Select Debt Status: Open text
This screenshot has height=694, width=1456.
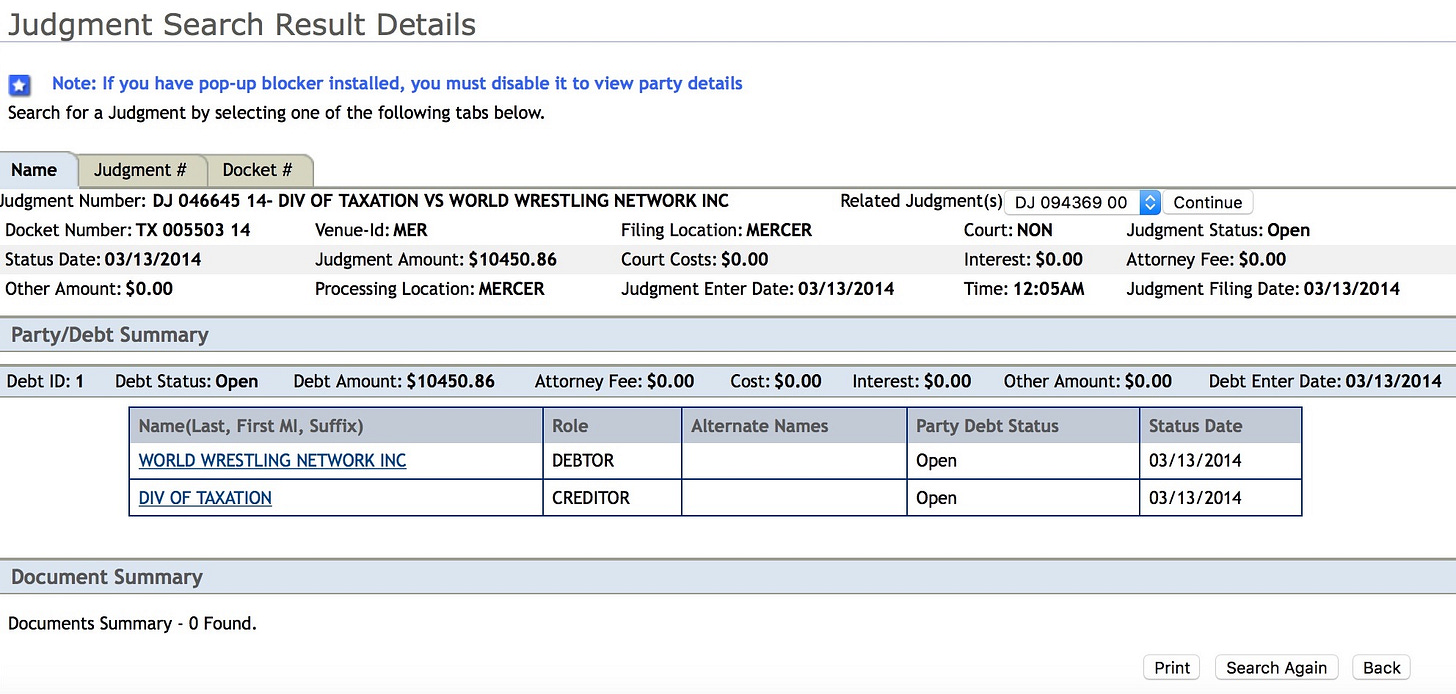coord(186,381)
